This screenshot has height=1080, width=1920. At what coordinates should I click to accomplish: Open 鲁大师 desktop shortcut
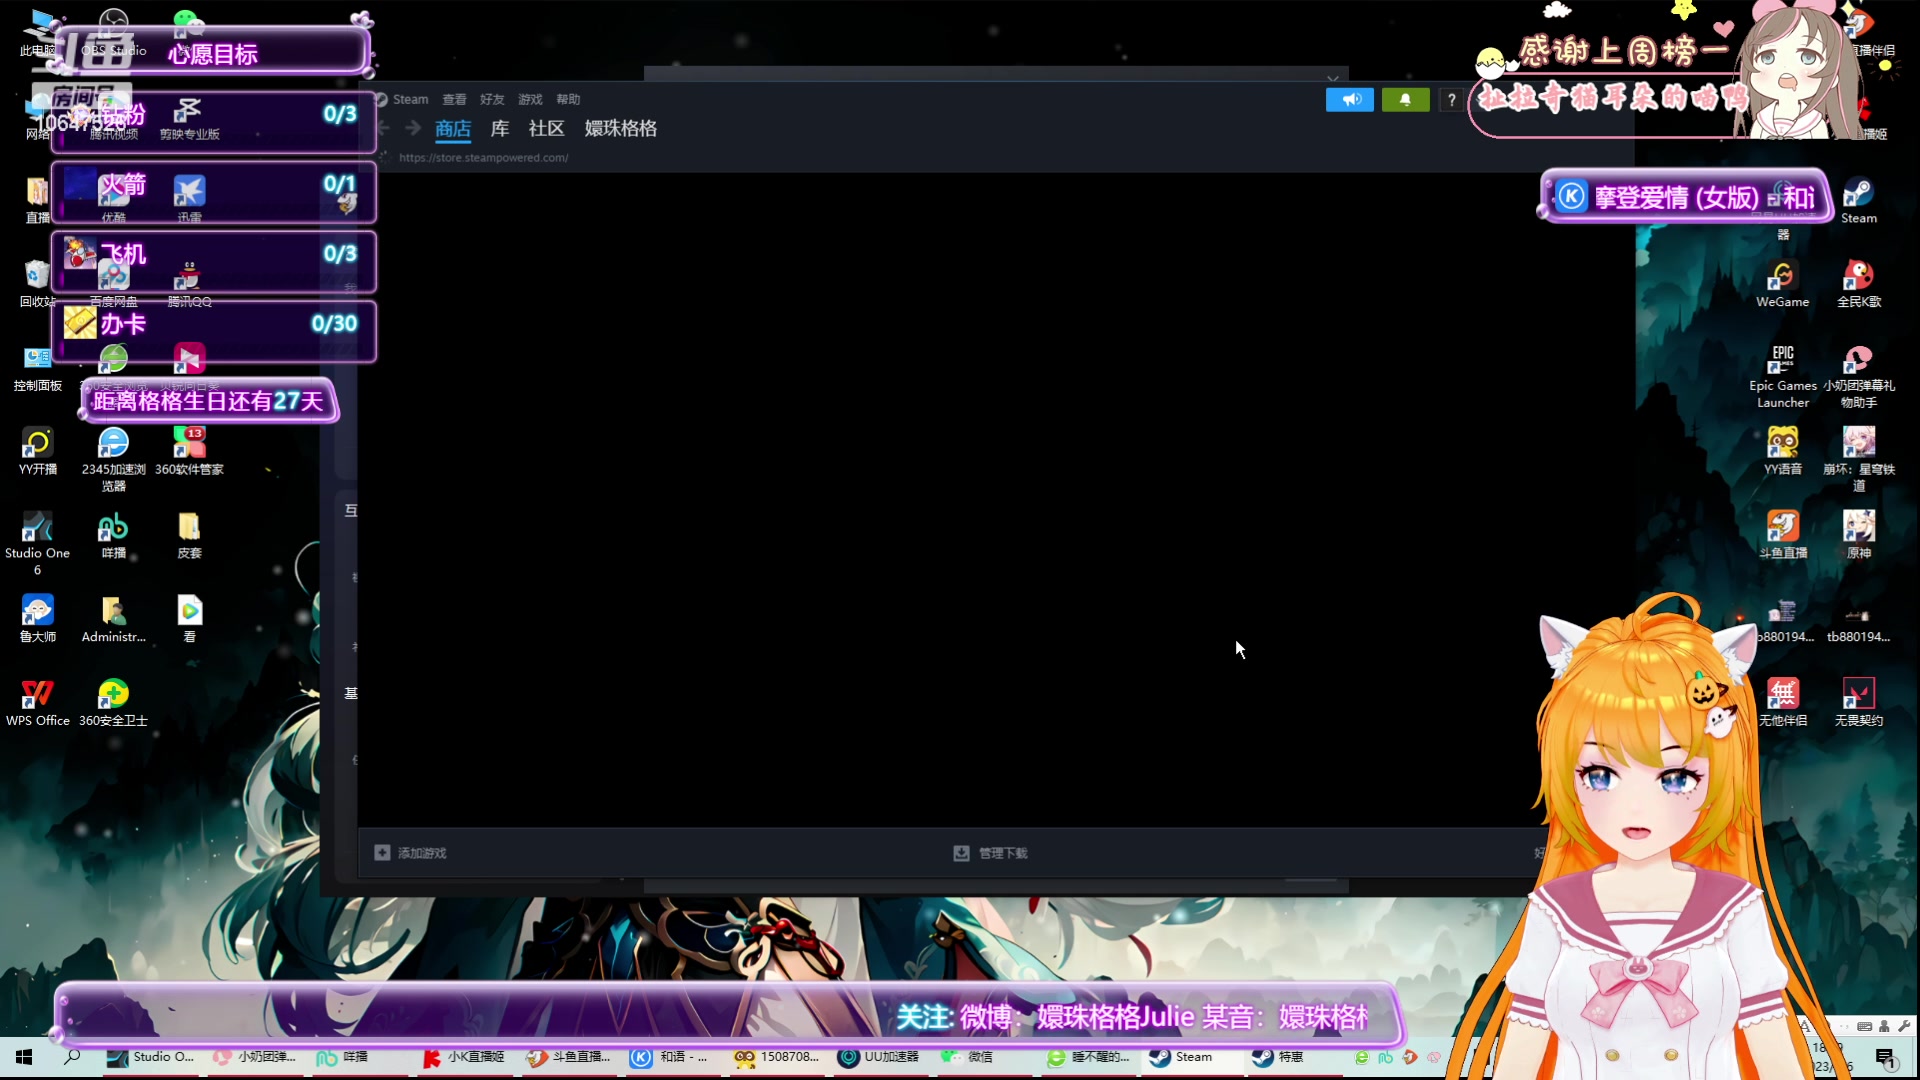[x=37, y=618]
